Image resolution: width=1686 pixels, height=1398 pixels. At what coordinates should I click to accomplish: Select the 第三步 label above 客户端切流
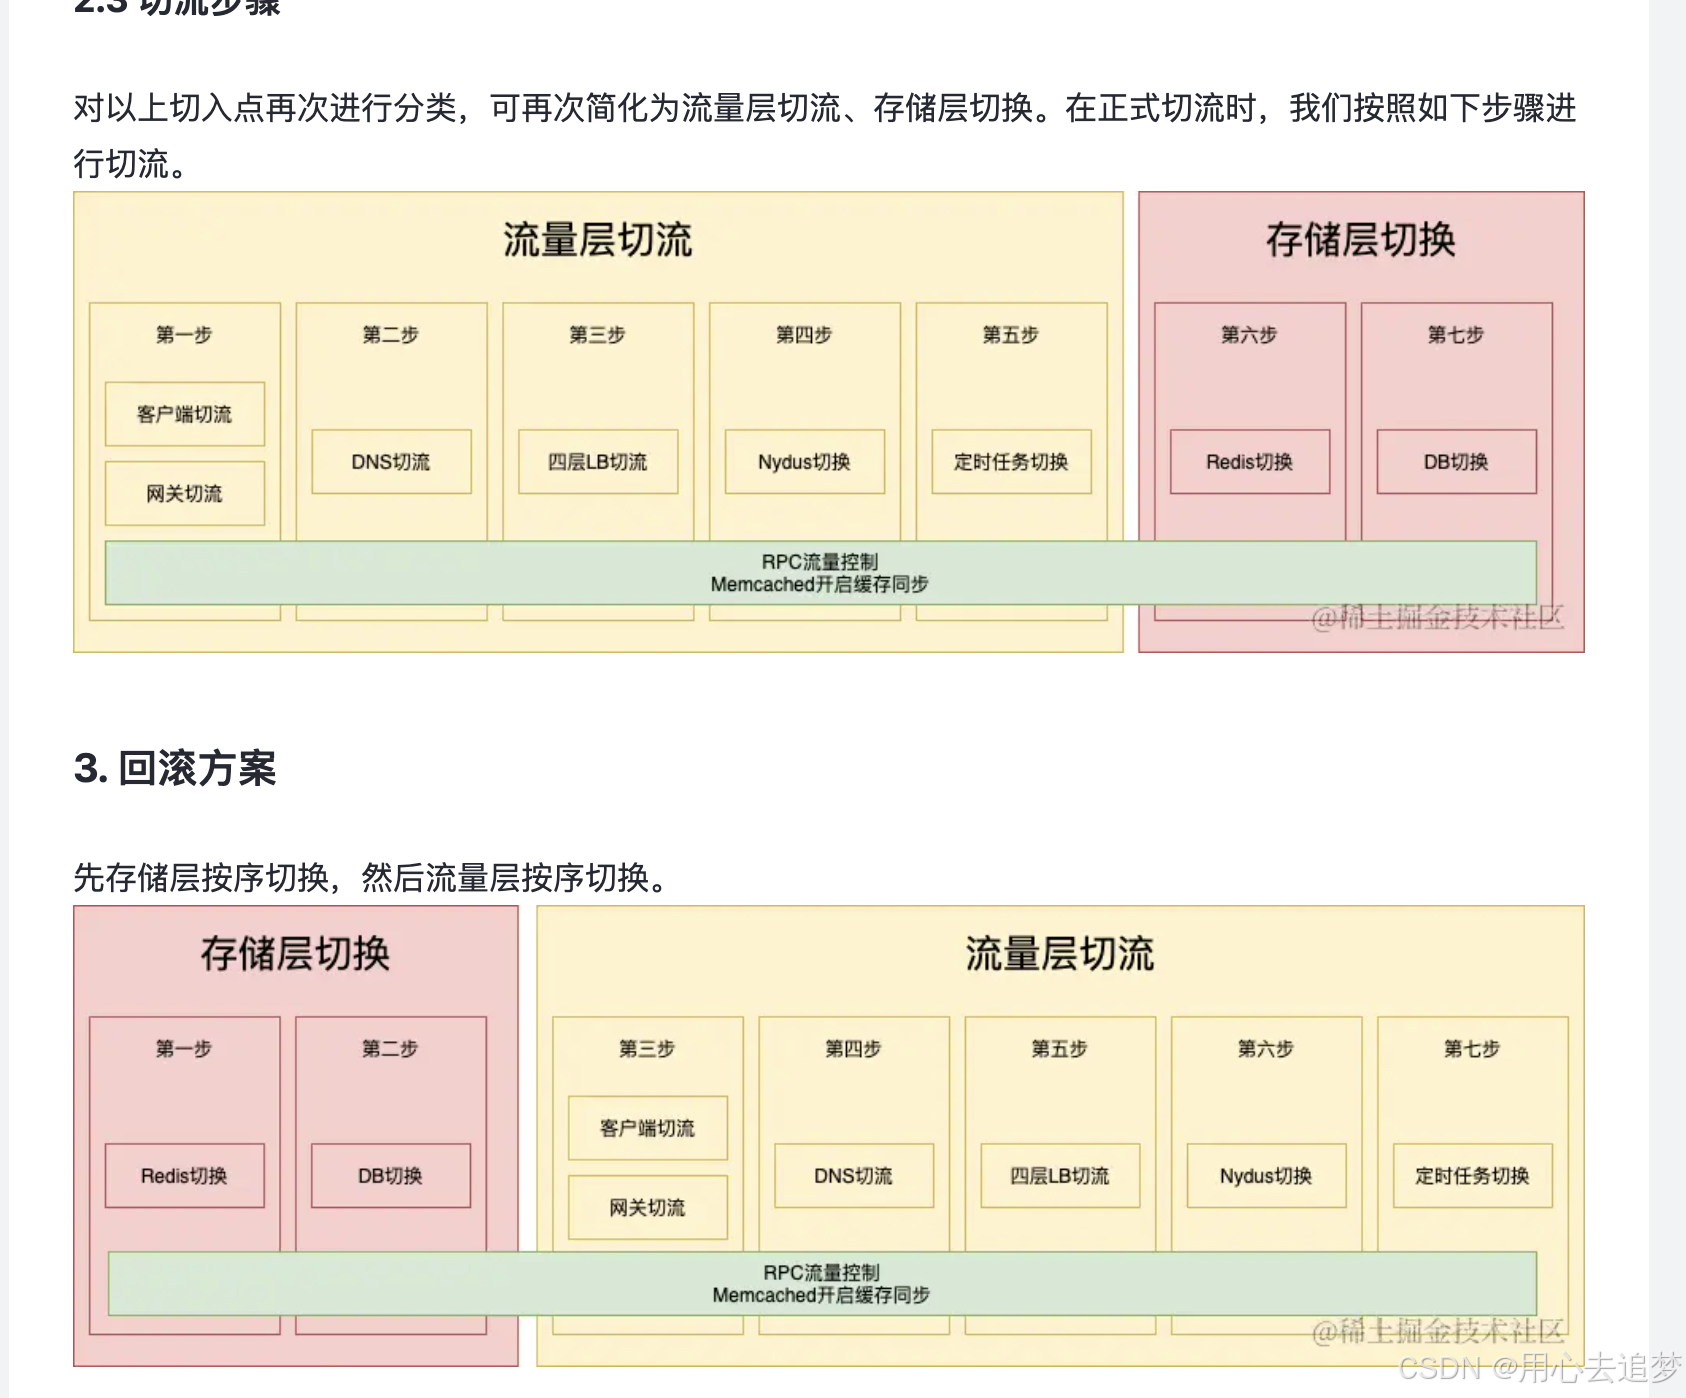pos(647,1048)
